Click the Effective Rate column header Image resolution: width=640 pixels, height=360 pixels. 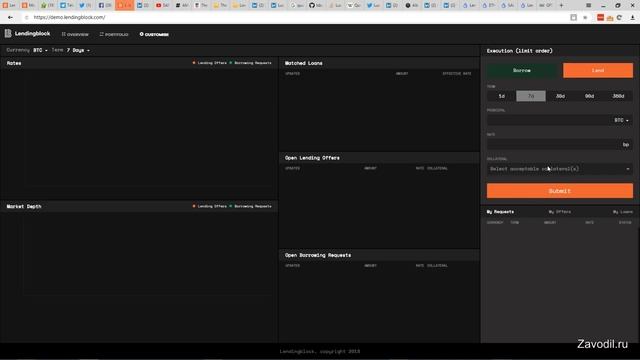point(457,73)
